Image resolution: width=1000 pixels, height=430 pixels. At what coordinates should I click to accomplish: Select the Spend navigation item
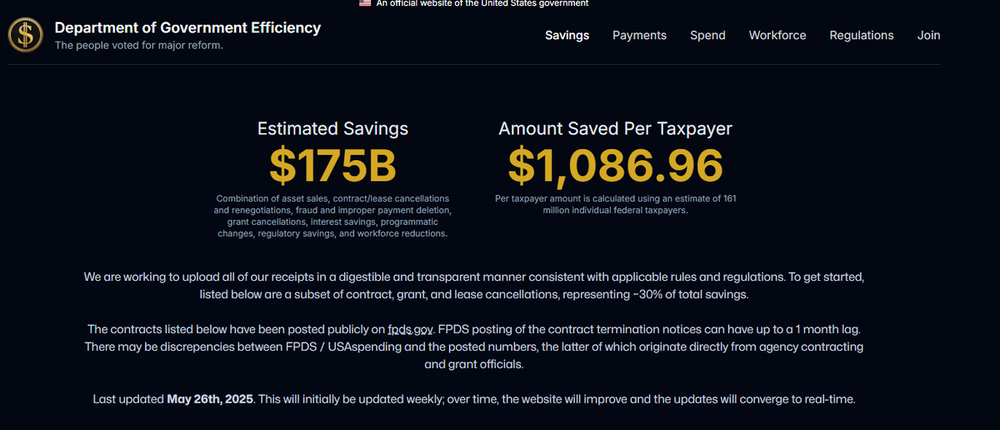point(707,35)
